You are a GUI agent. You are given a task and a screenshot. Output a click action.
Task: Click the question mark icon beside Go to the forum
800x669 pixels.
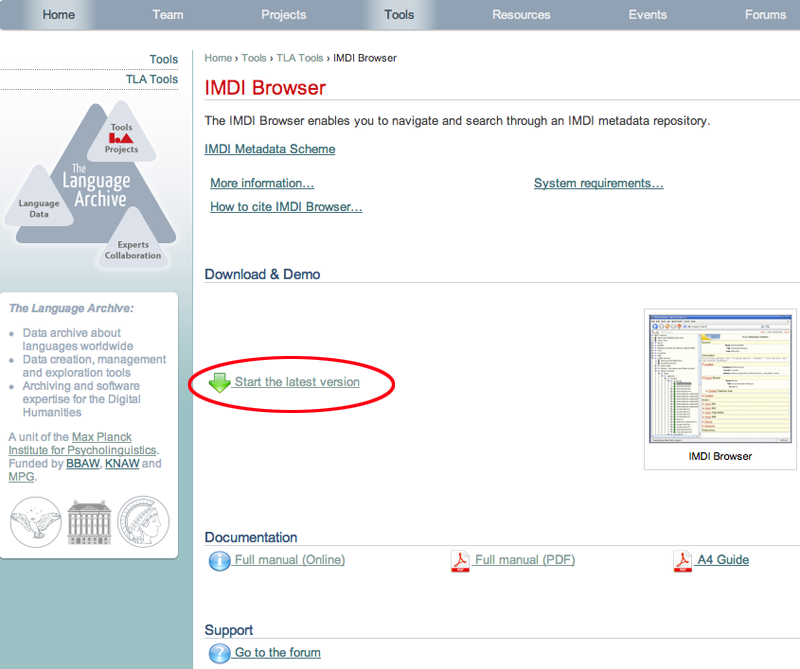pos(219,654)
